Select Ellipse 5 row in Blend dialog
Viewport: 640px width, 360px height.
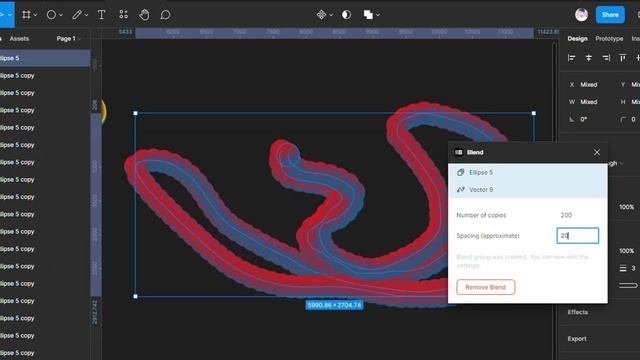[x=528, y=173]
